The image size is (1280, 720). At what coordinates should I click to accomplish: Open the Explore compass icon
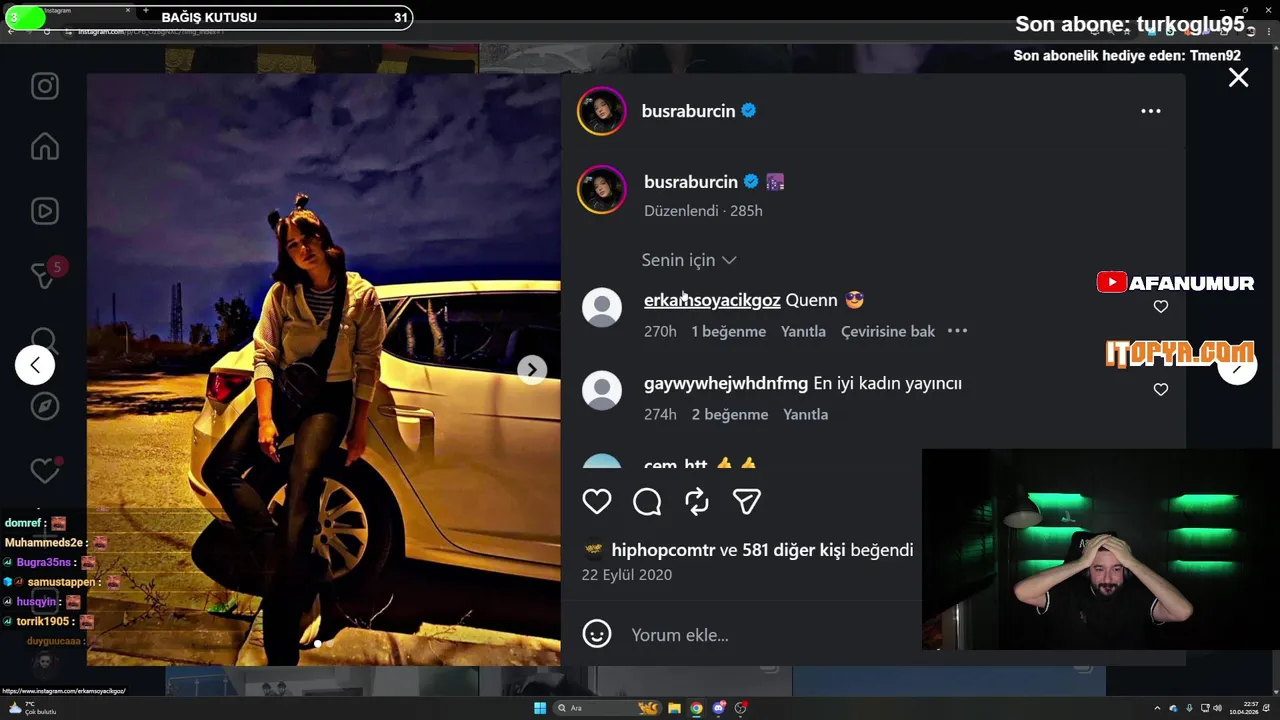click(45, 406)
